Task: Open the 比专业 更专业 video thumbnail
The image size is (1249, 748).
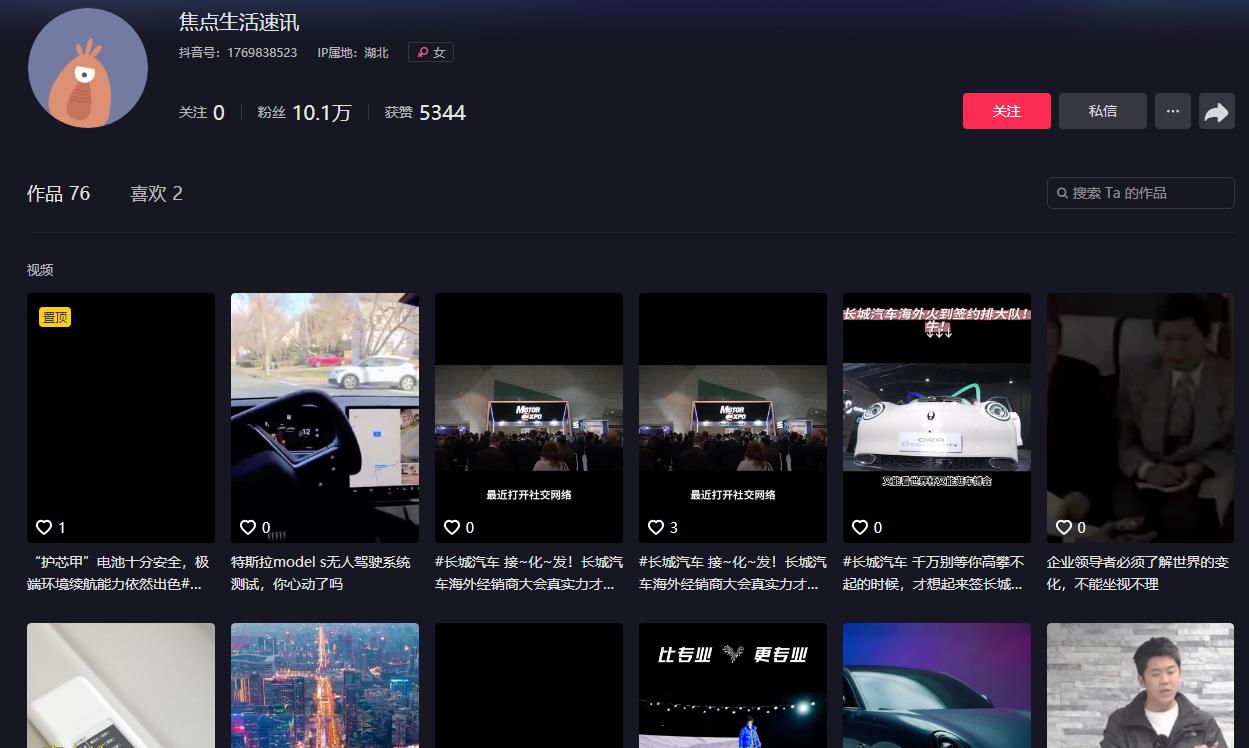Action: 733,686
